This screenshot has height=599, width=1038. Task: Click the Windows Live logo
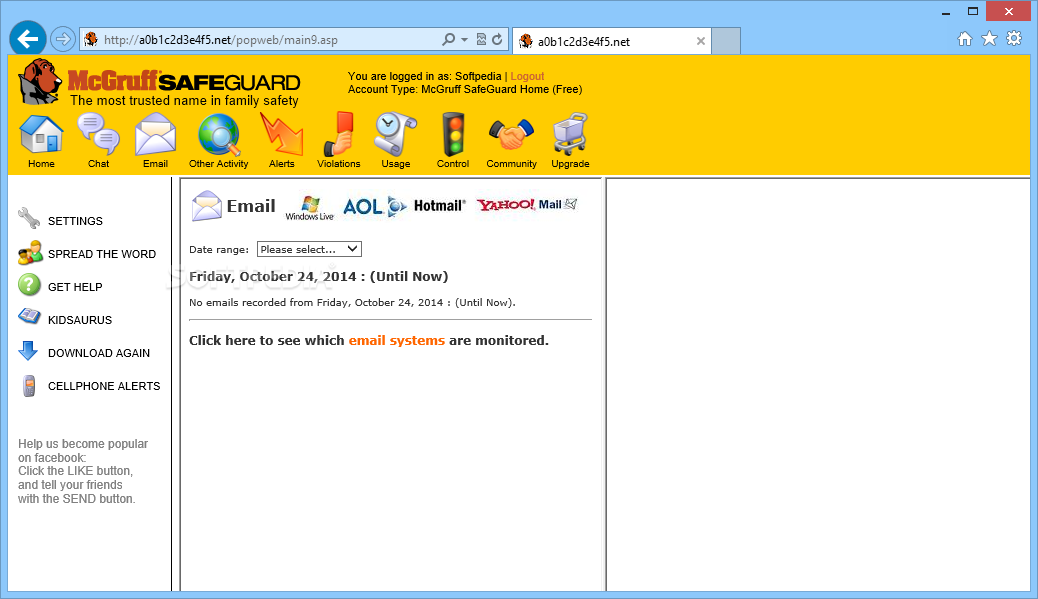(310, 208)
